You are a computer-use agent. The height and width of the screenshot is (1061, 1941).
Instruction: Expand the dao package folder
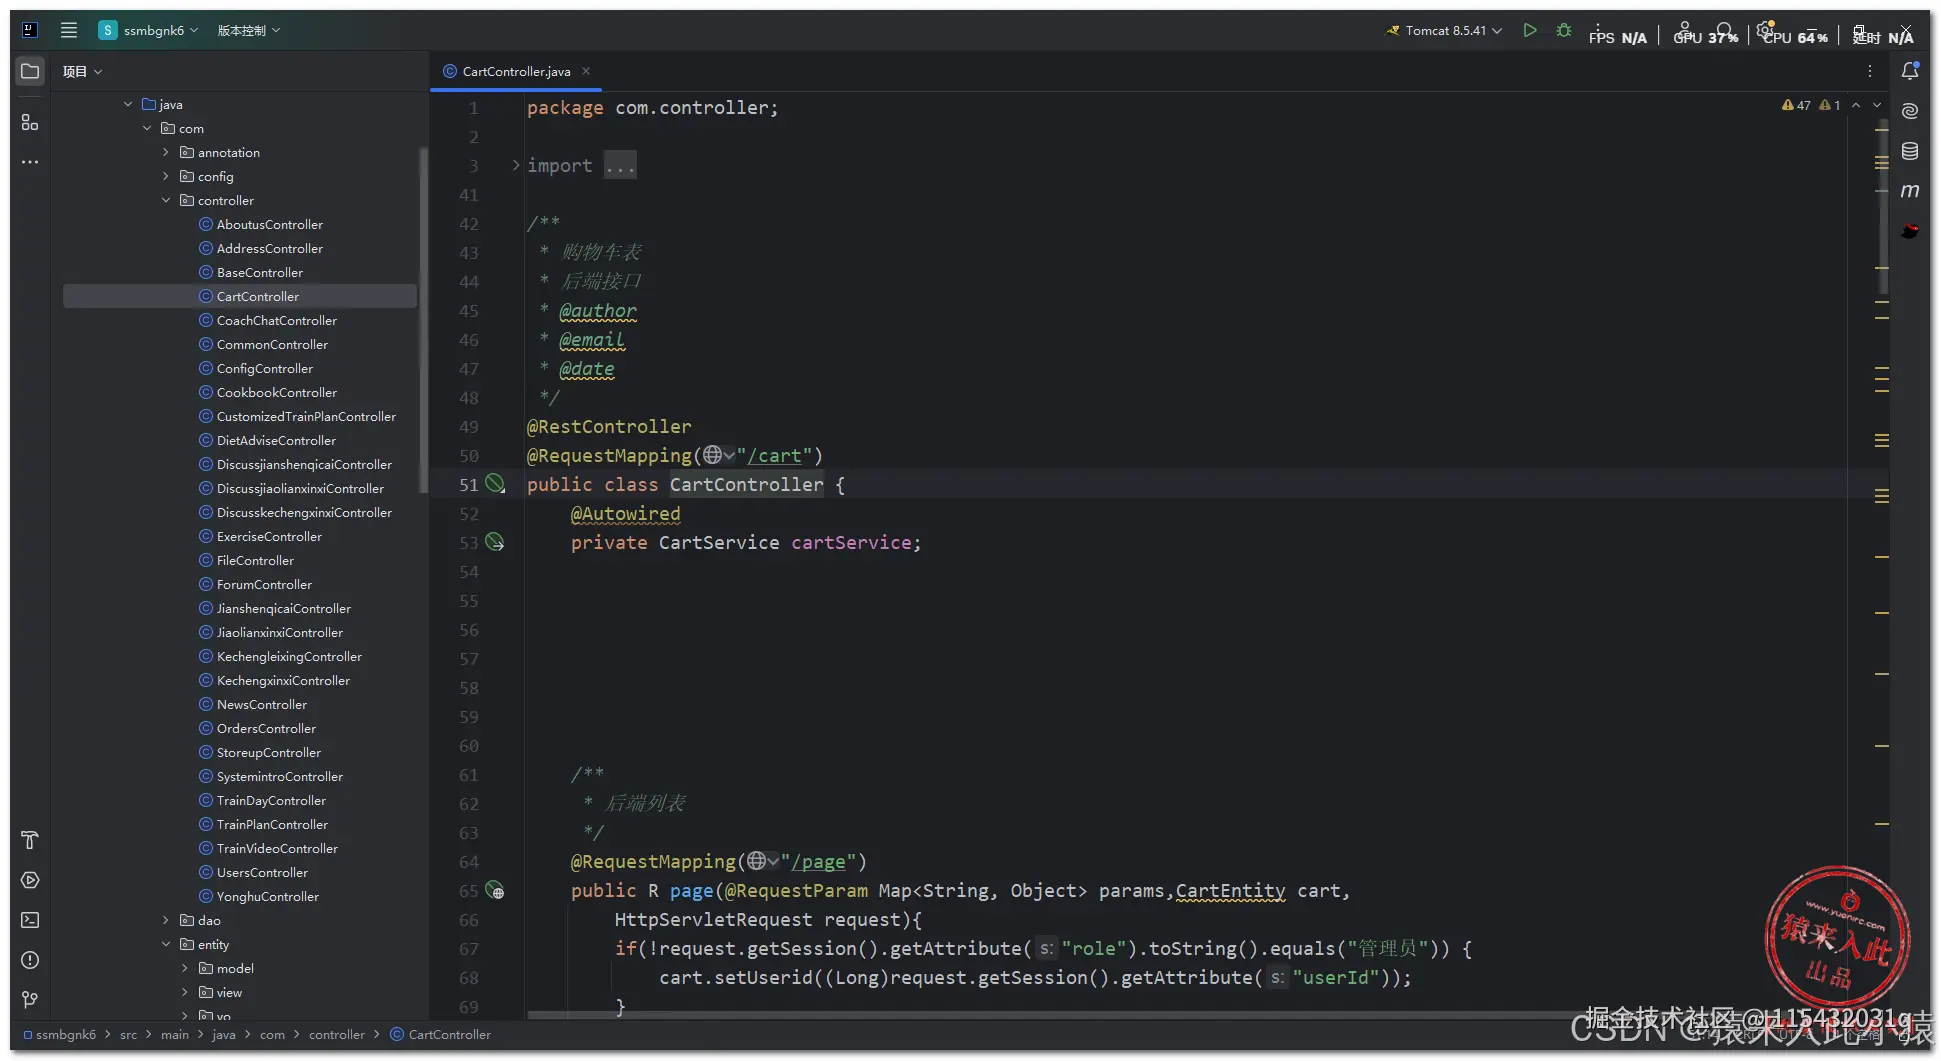(166, 921)
